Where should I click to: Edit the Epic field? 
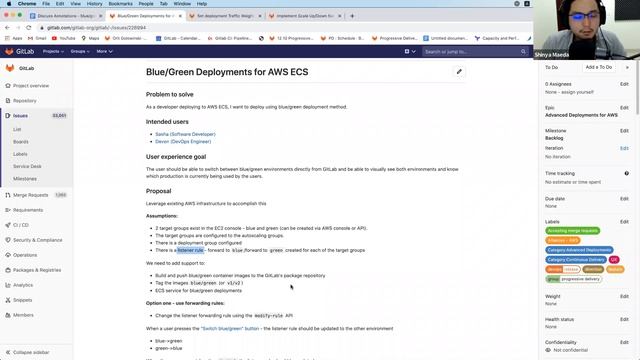624,108
